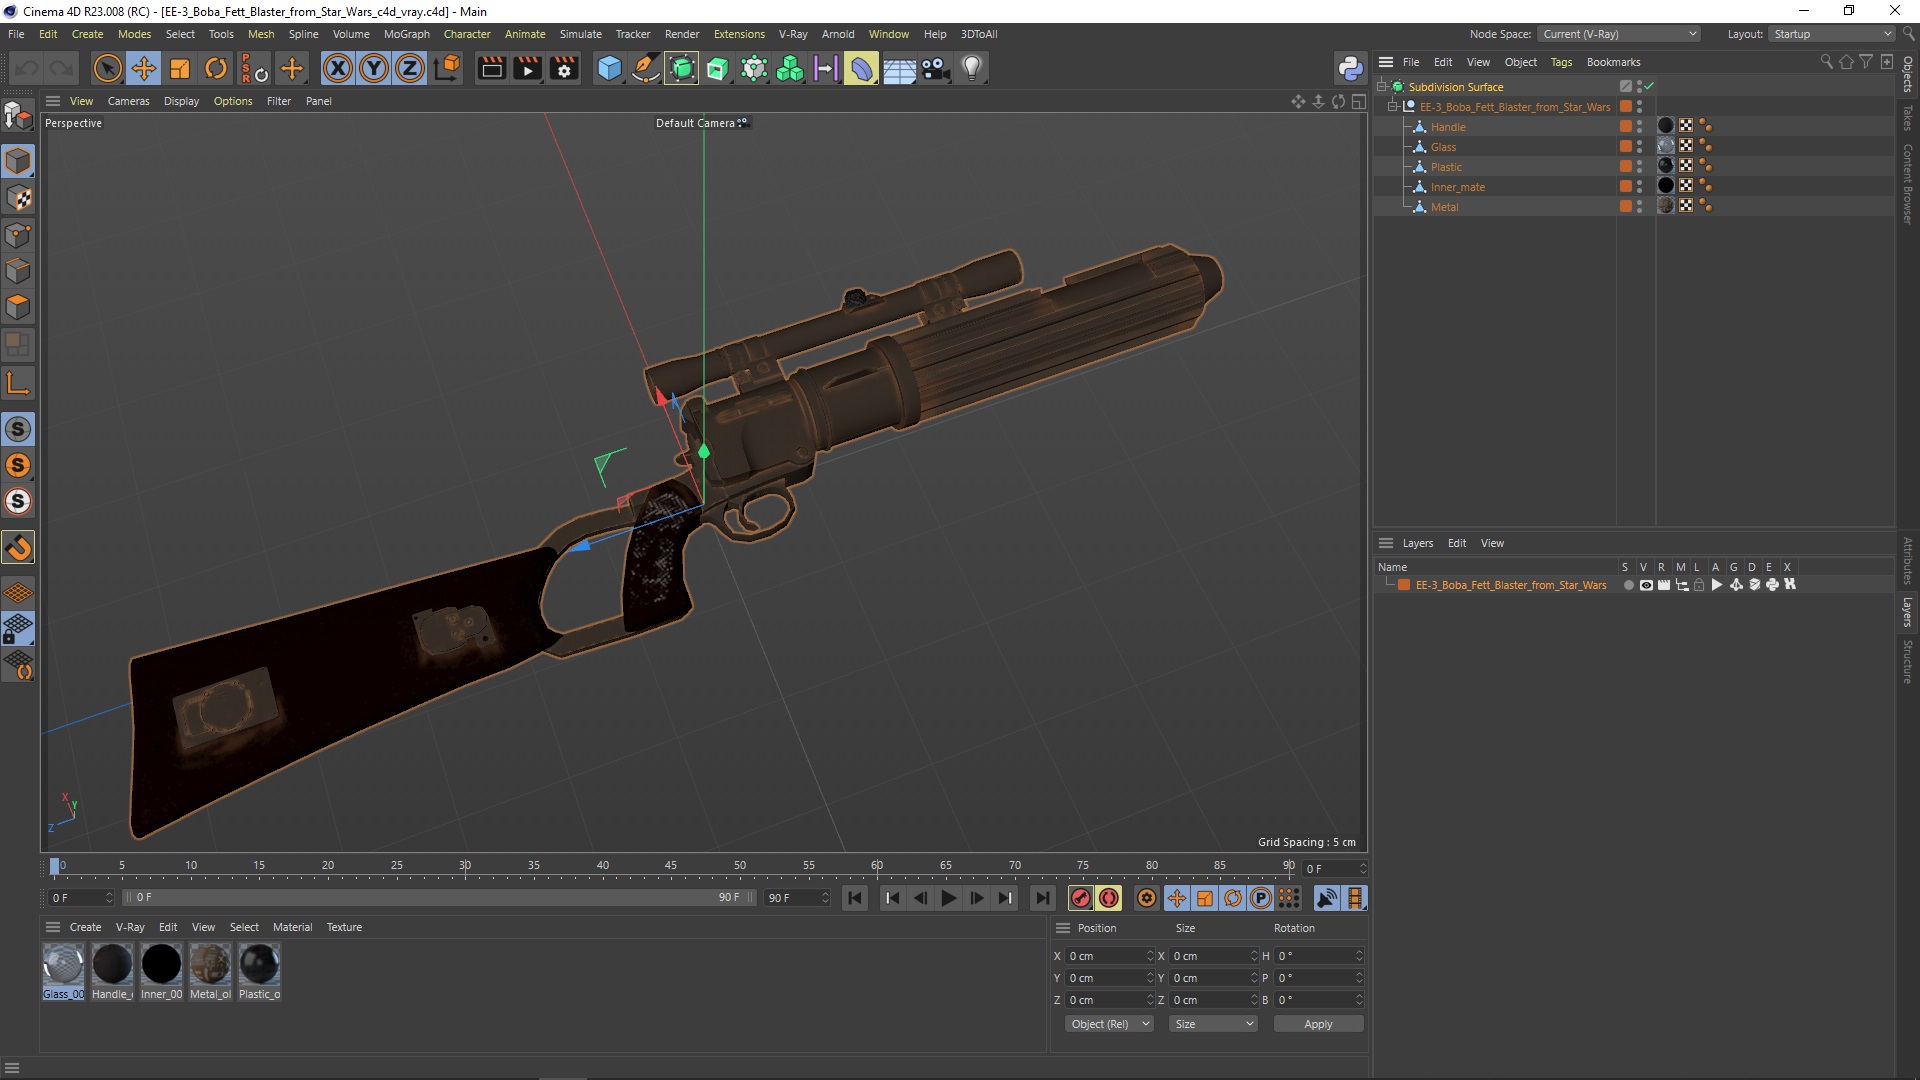The width and height of the screenshot is (1920, 1080).
Task: Toggle Glass object visibility dots
Action: pyautogui.click(x=1639, y=146)
